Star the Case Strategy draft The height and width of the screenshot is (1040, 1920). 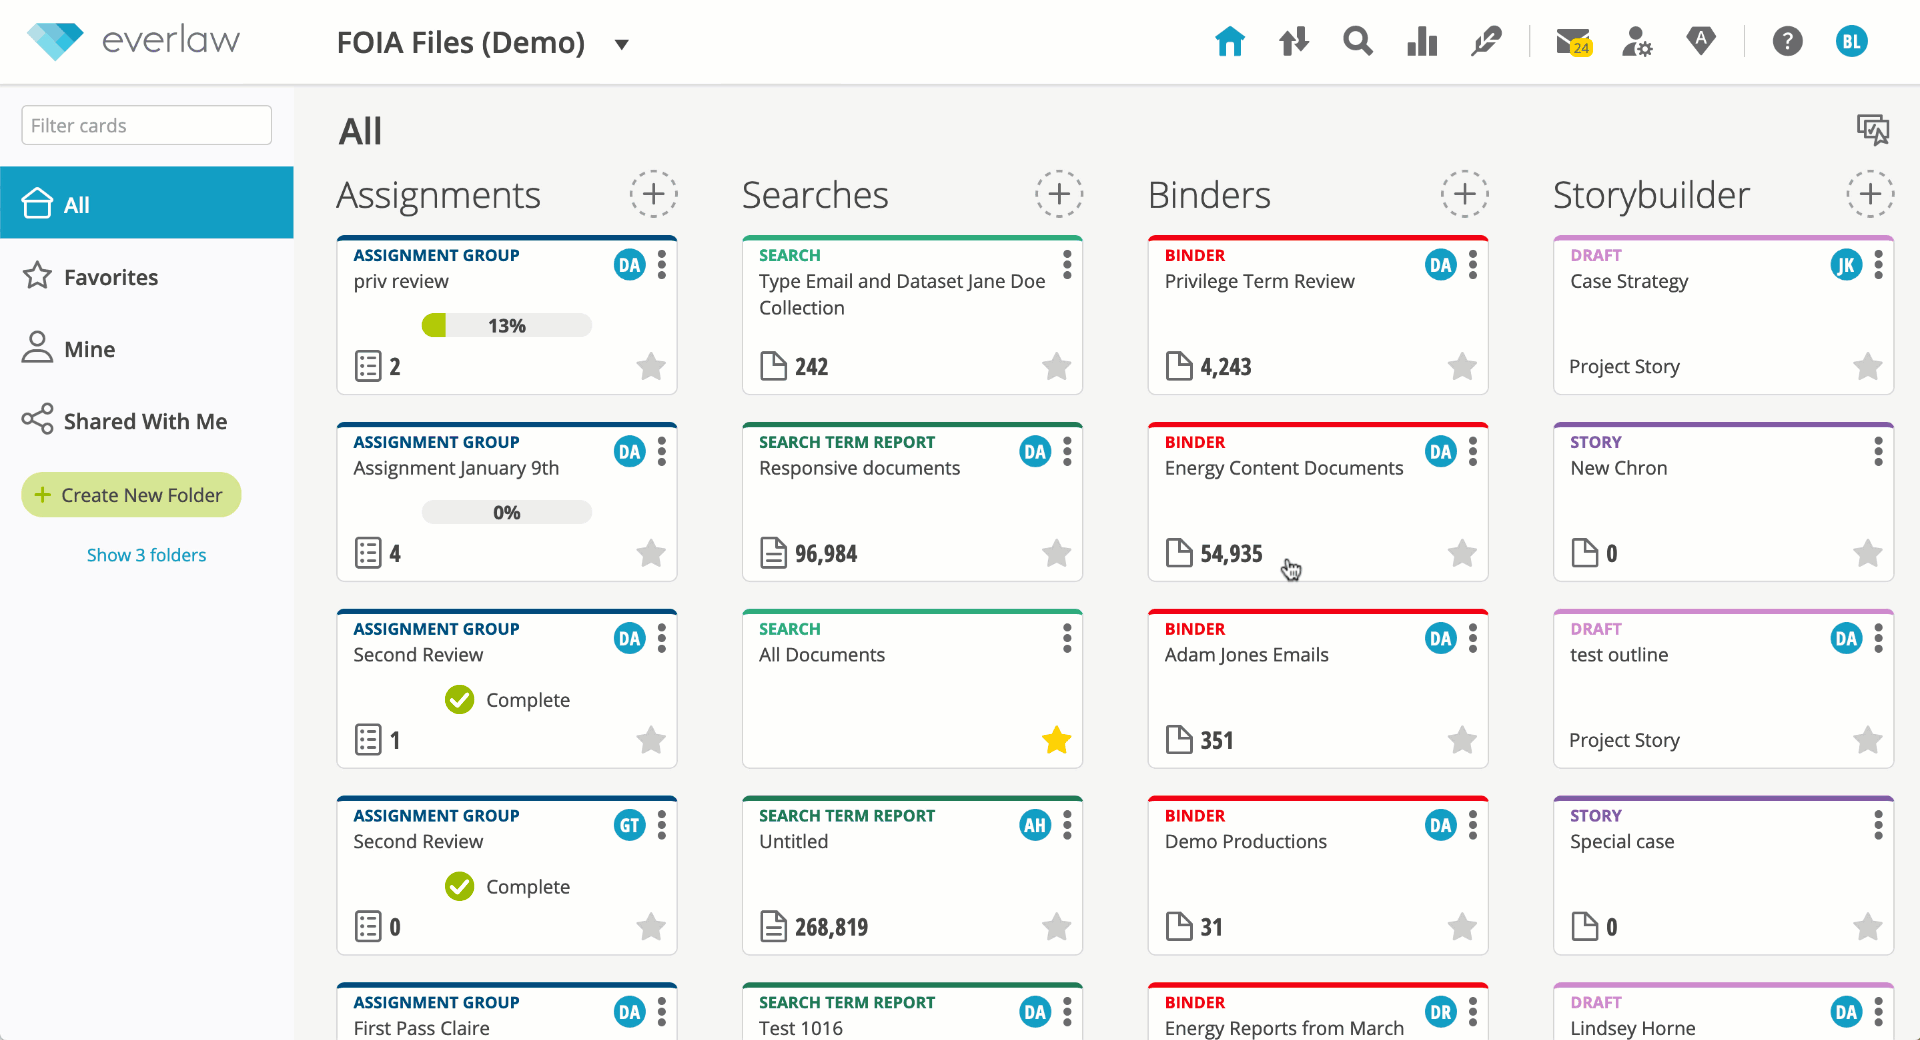click(1867, 366)
